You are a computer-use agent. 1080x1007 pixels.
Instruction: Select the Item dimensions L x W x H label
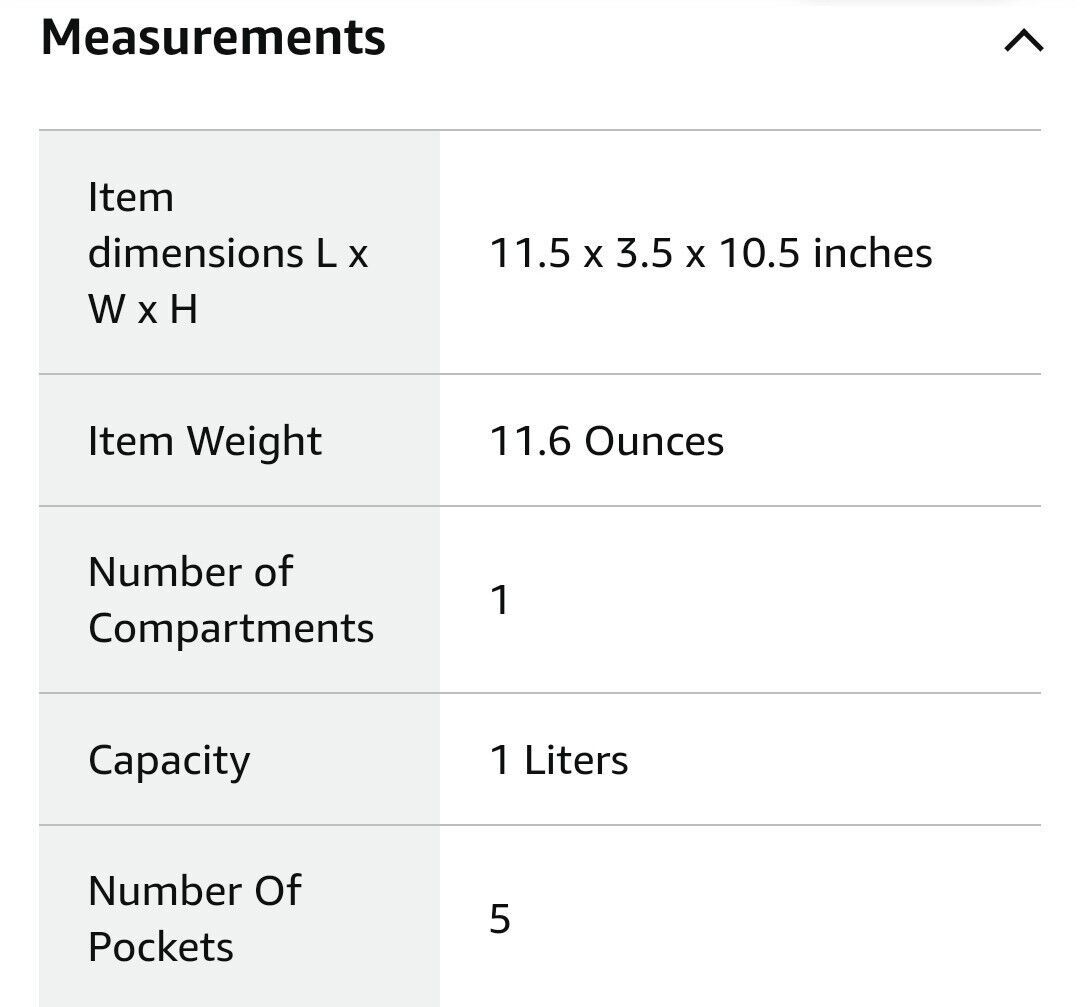point(228,253)
